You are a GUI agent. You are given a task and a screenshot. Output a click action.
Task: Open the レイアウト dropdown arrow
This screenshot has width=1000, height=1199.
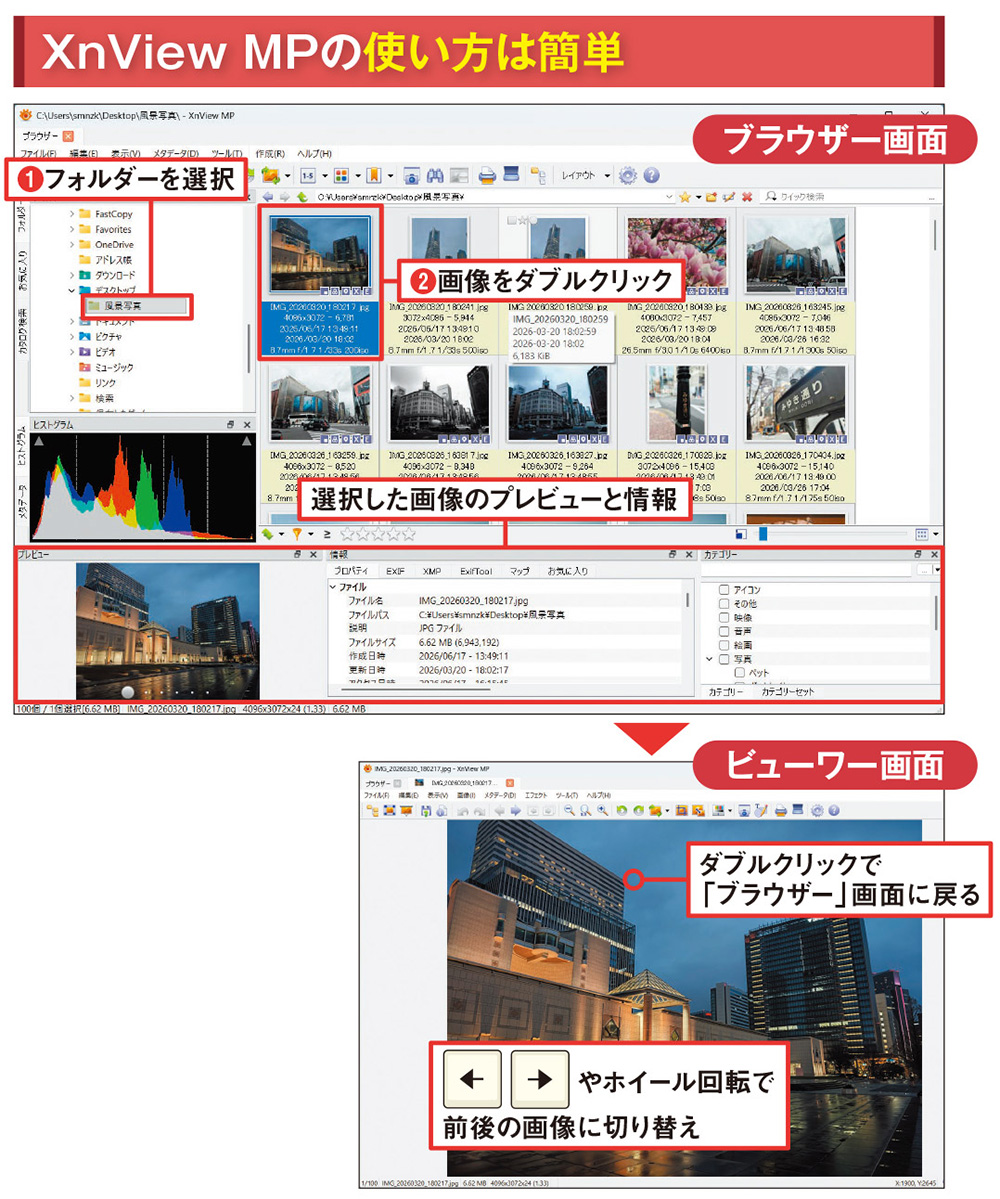607,176
